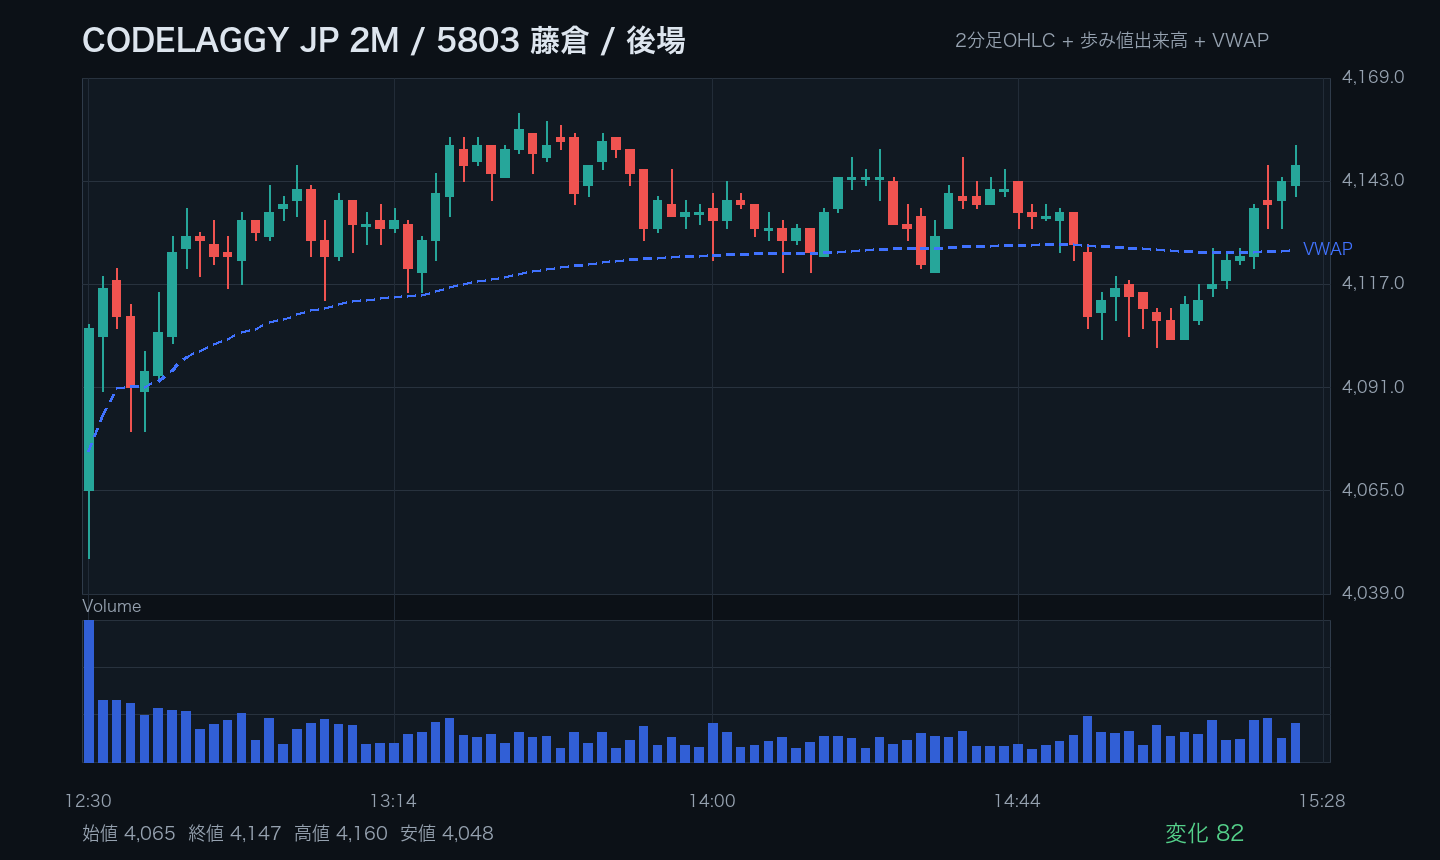The width and height of the screenshot is (1440, 860).
Task: Click the 15:28 time axis label
Action: coord(1322,801)
